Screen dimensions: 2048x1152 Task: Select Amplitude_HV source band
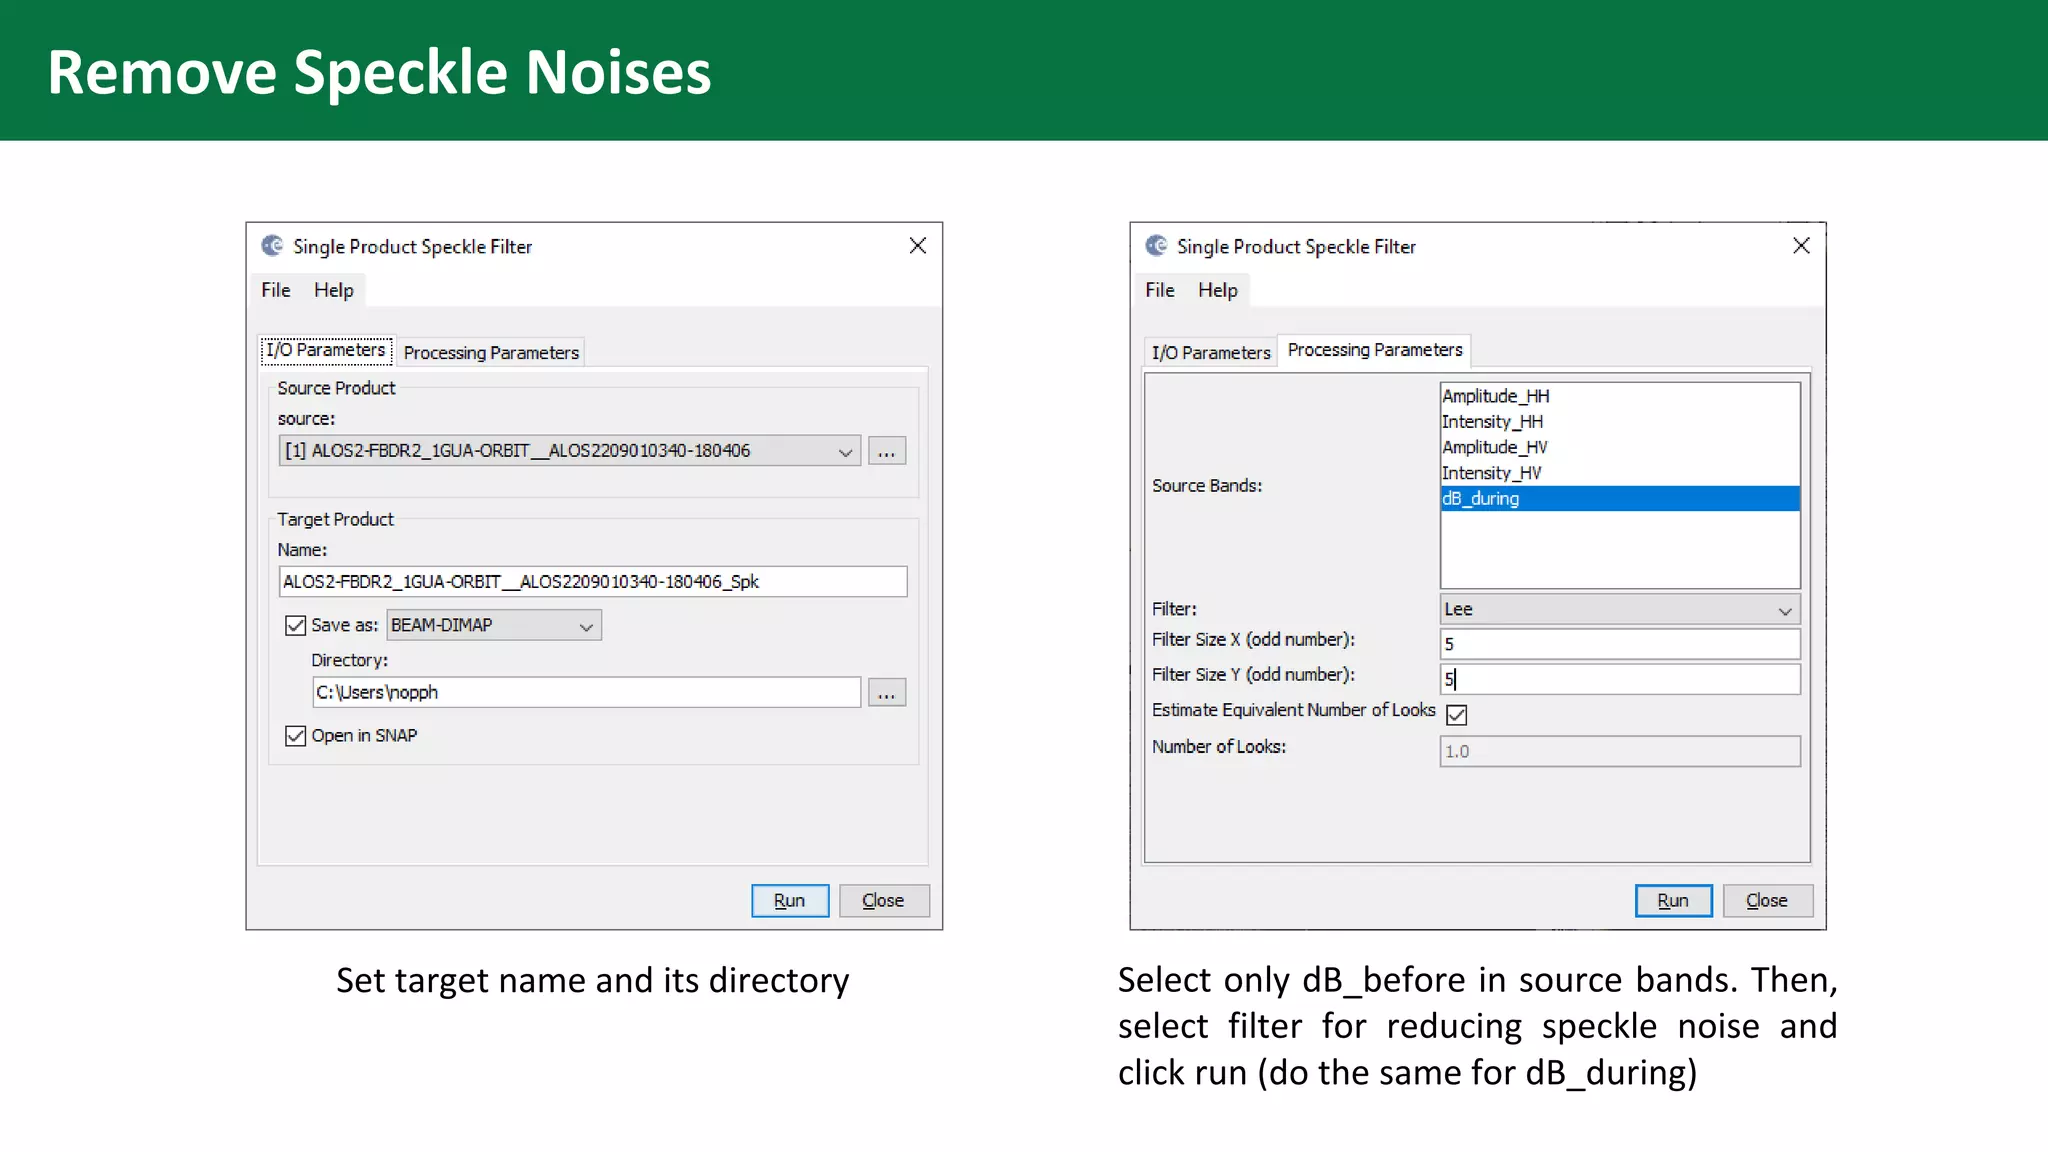point(1619,447)
